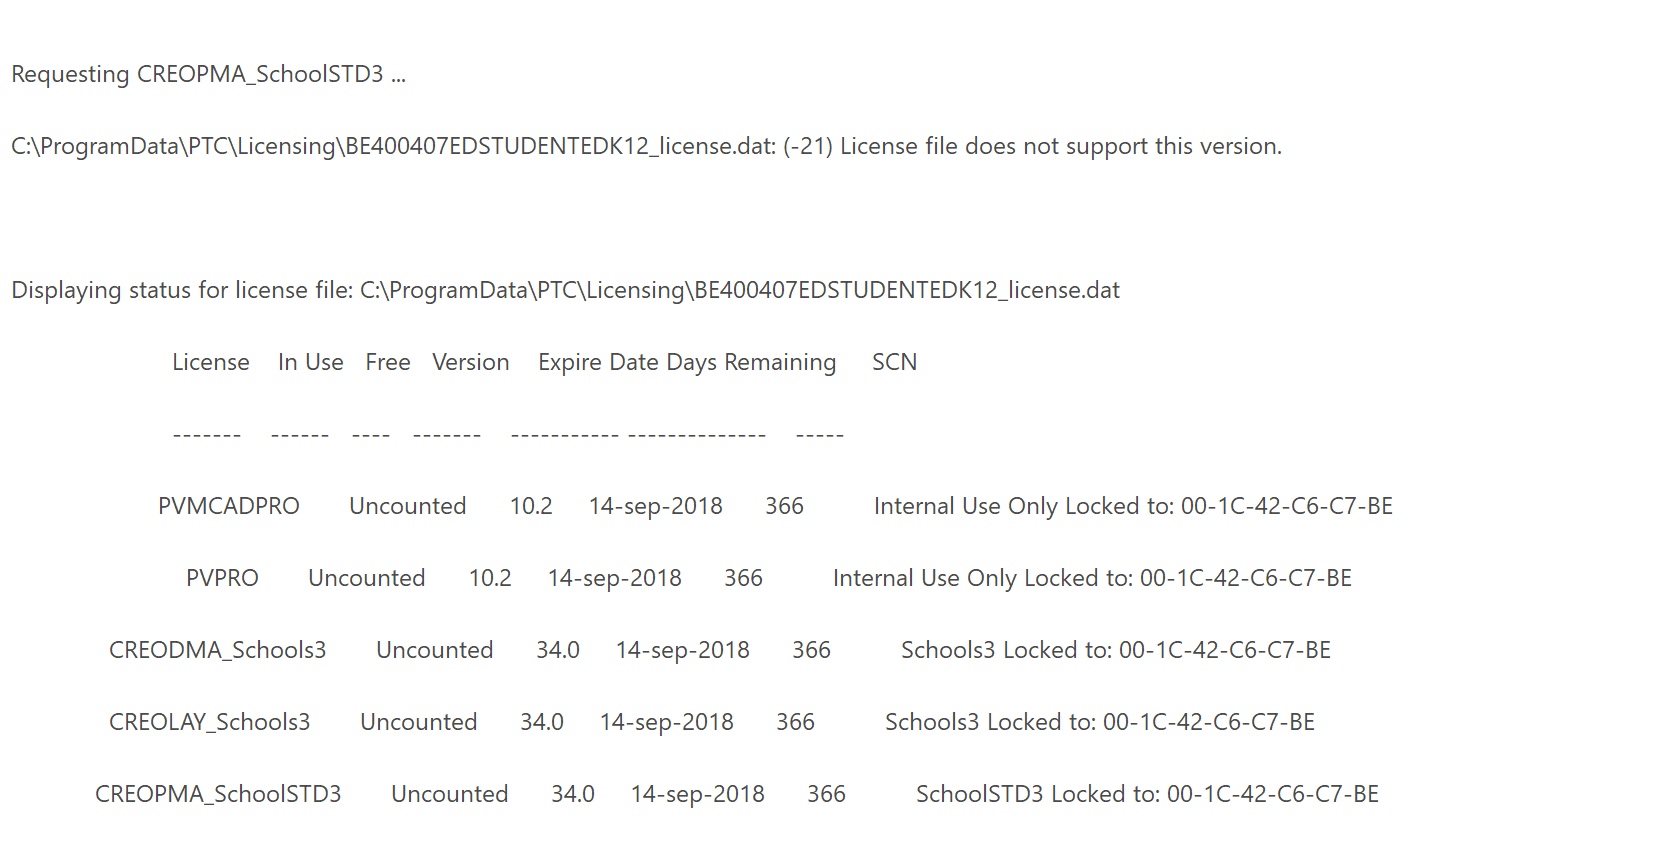
Task: Click "Uncounted" in the PVPRO row
Action: [x=366, y=579]
